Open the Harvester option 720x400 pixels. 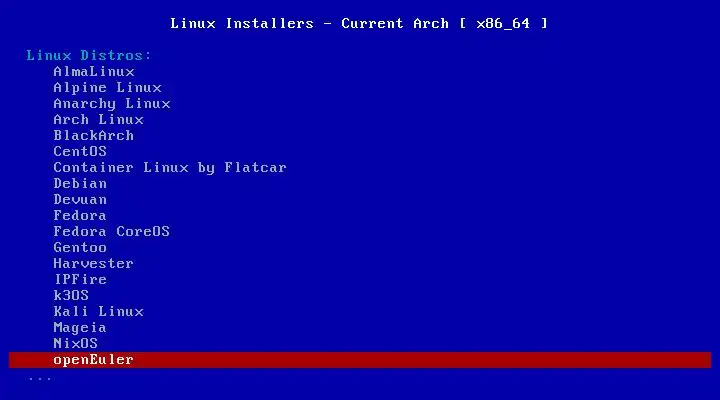(x=94, y=264)
